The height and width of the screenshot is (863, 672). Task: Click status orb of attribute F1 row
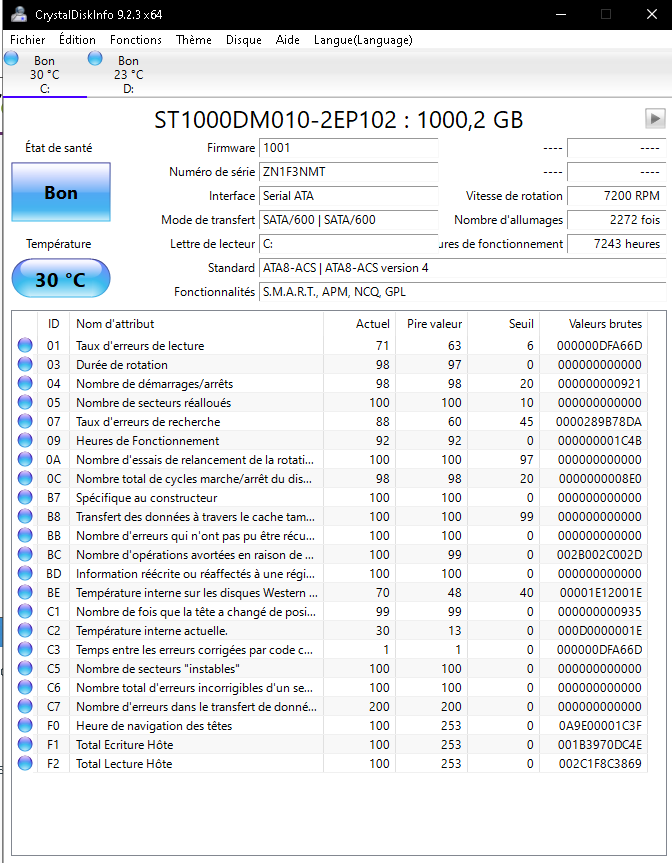(x=25, y=744)
